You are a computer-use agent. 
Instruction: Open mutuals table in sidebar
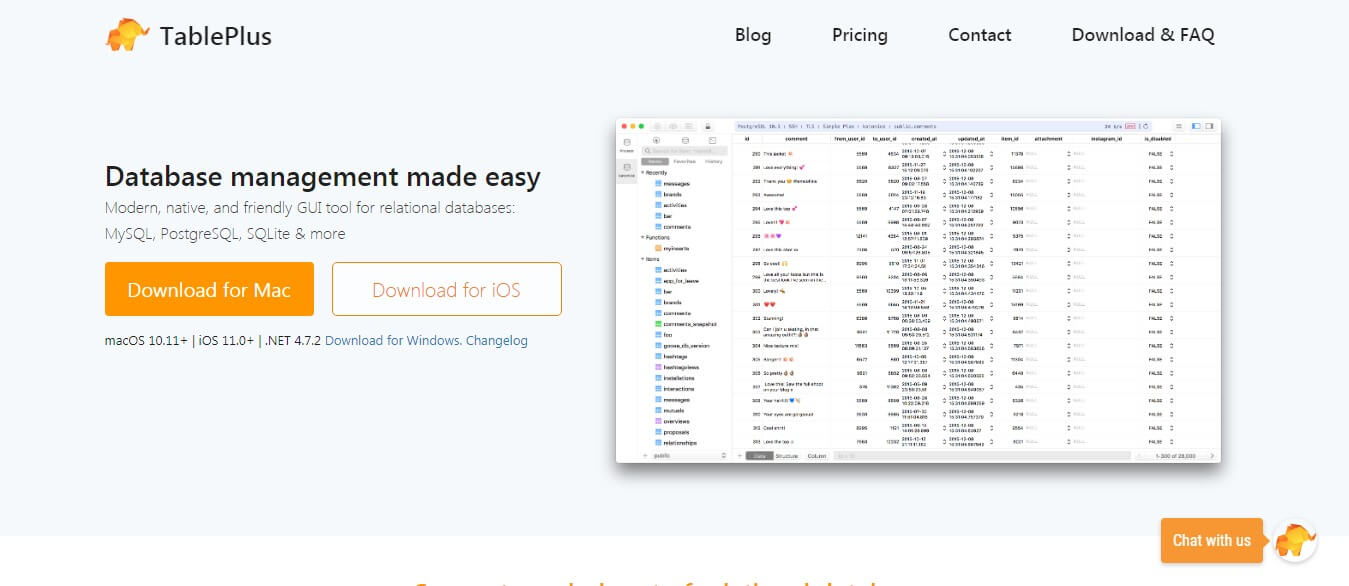[x=673, y=410]
